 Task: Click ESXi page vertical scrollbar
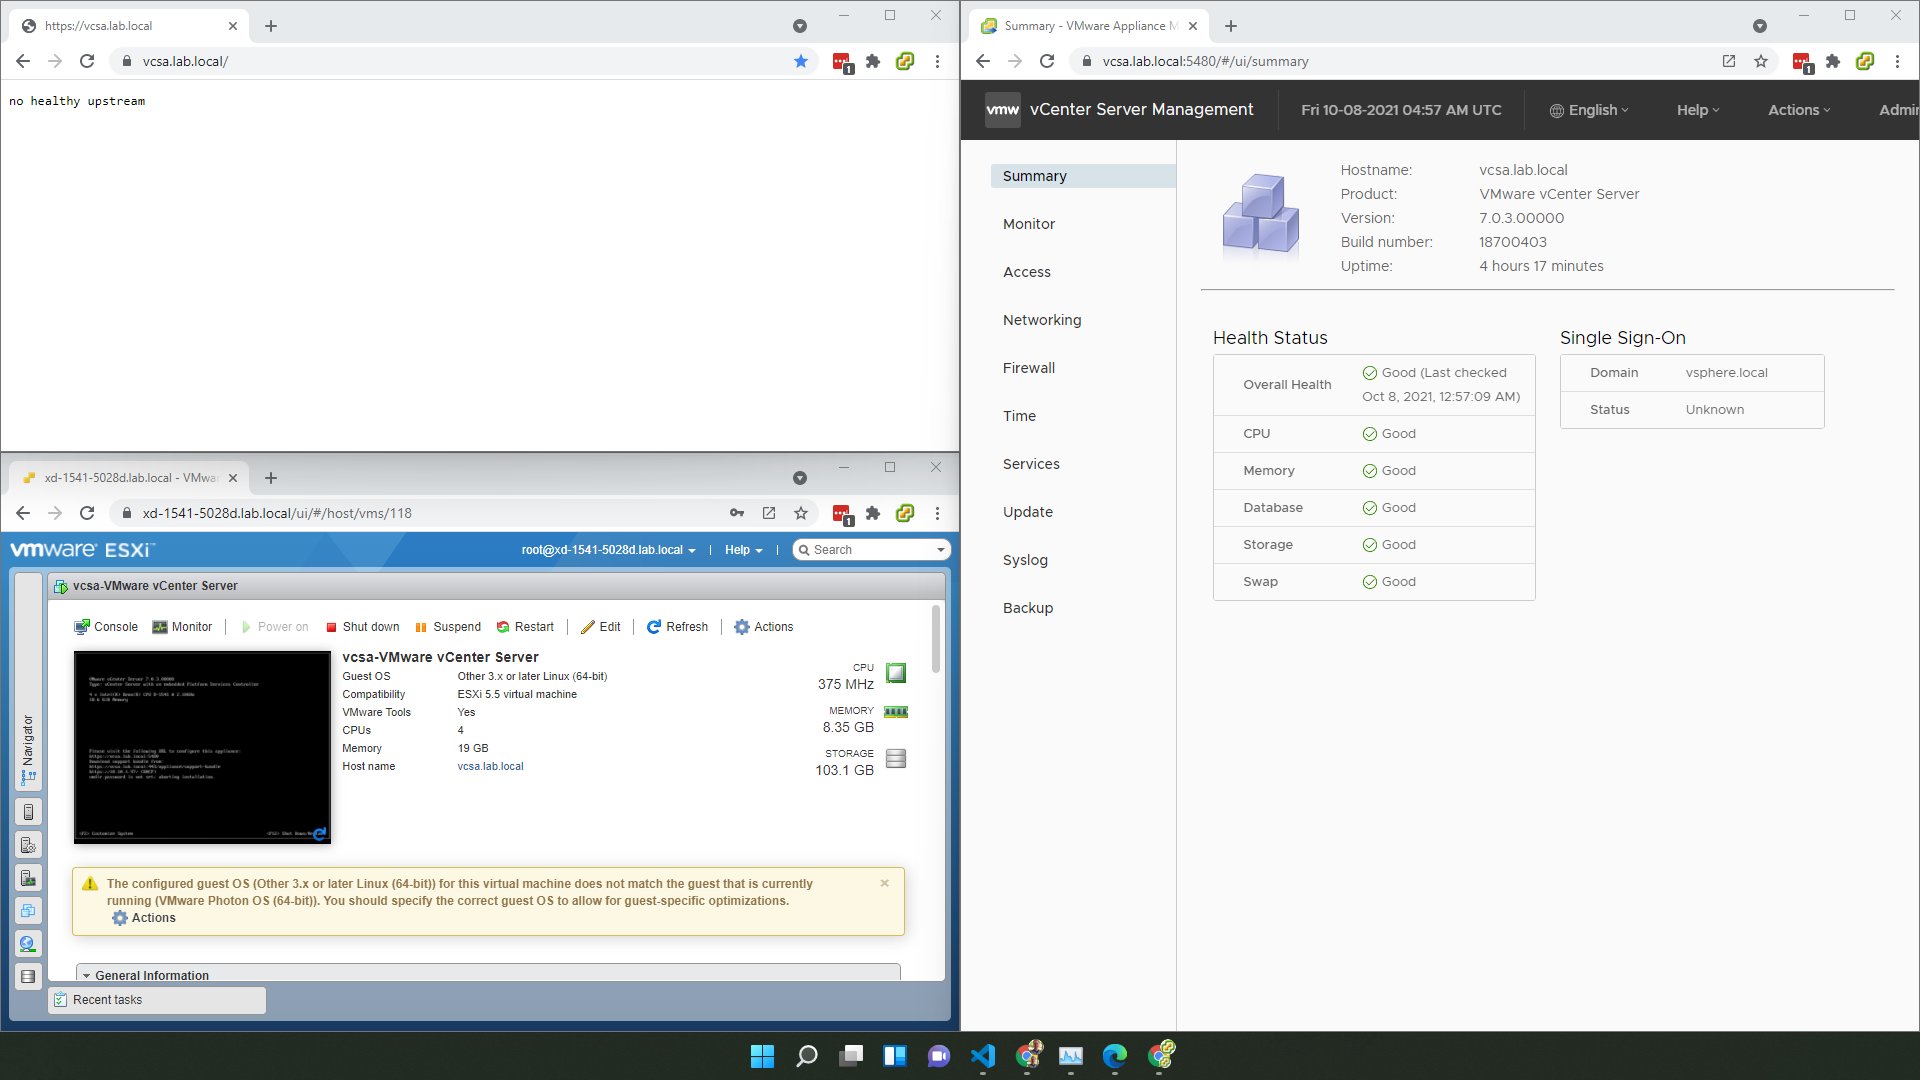point(936,640)
